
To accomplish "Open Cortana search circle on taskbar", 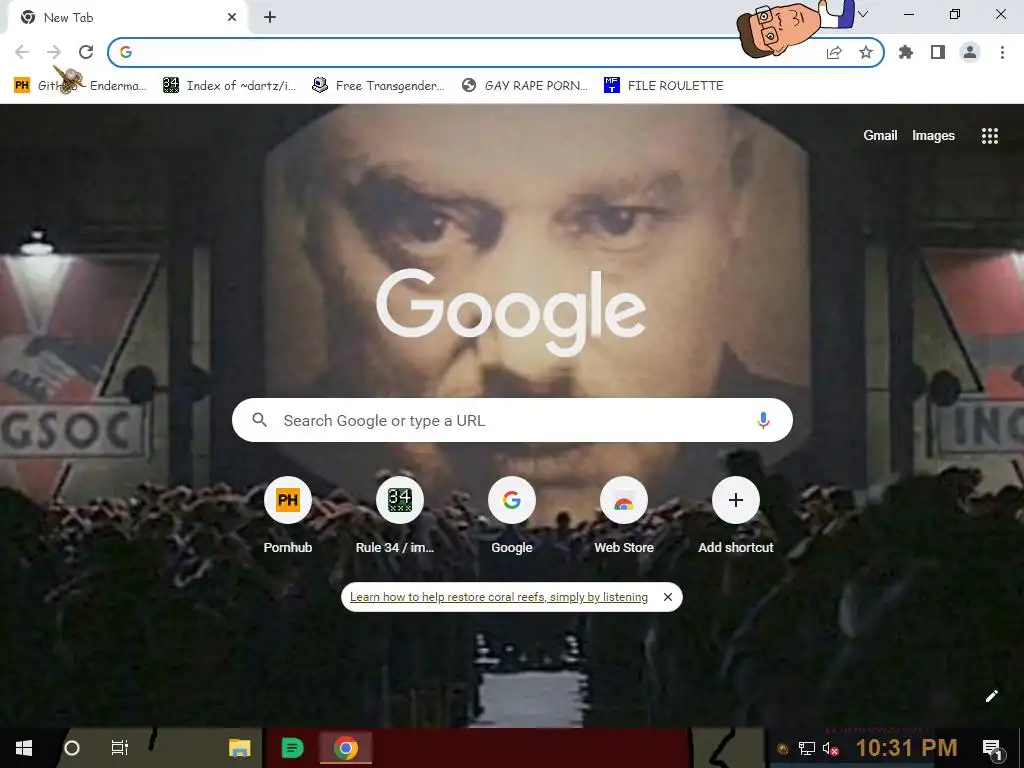I will point(72,748).
